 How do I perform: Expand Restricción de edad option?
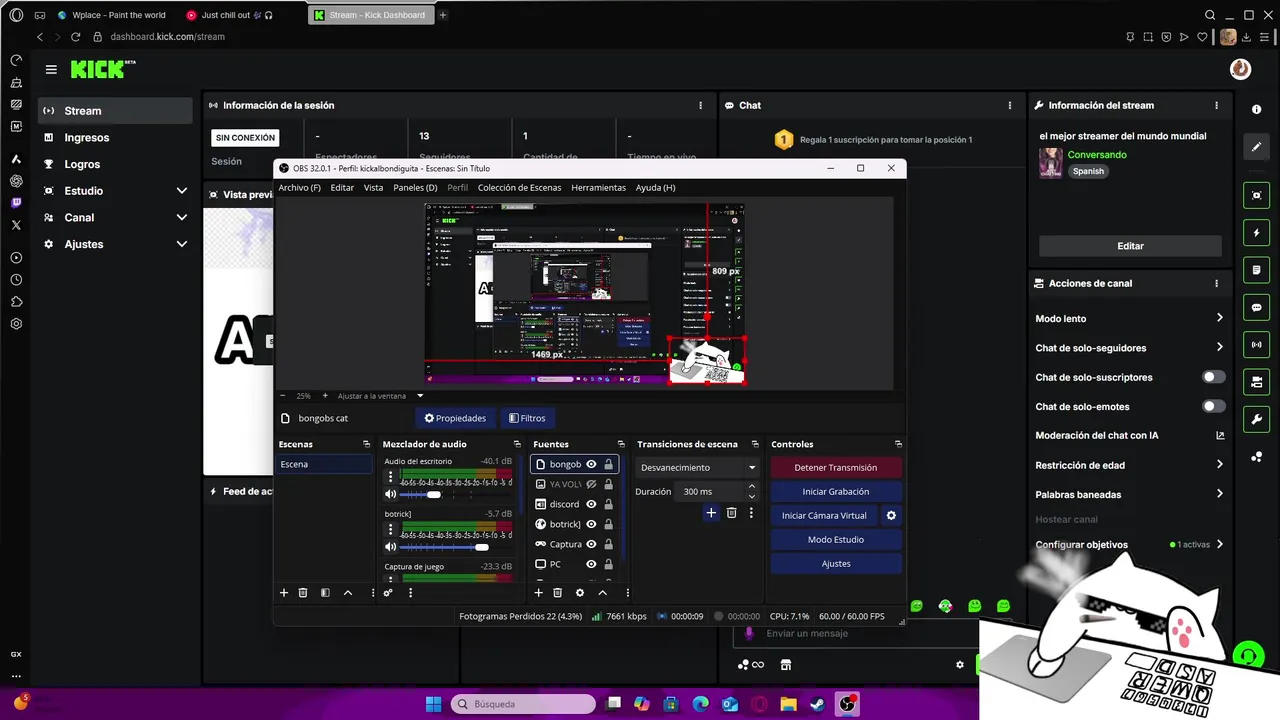tap(1219, 464)
